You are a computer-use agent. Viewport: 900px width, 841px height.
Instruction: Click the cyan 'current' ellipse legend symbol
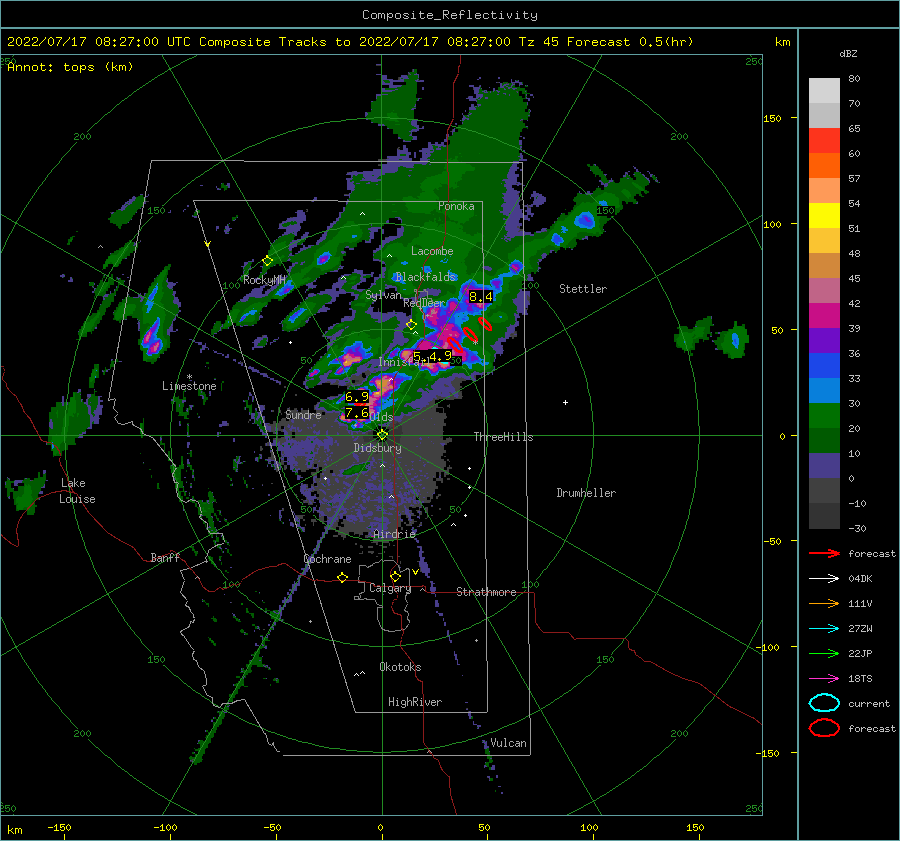(824, 703)
